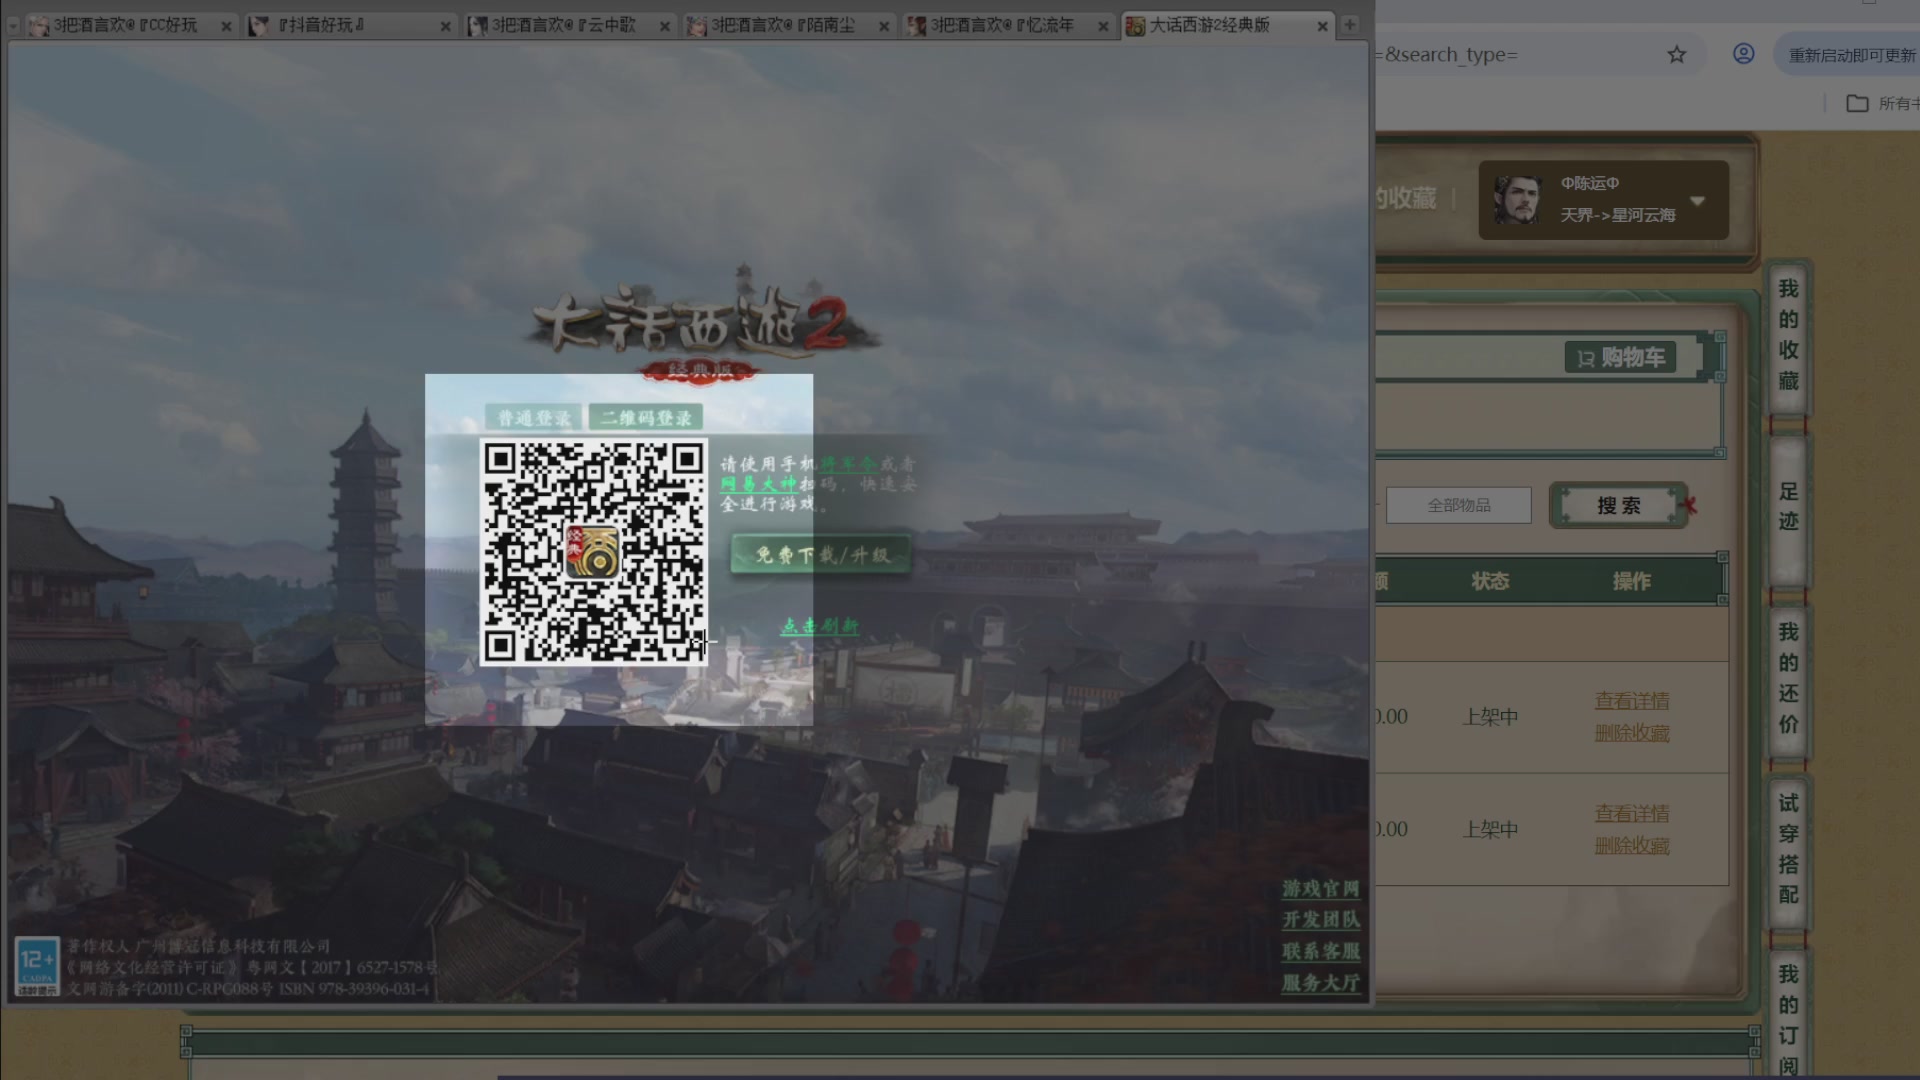The width and height of the screenshot is (1920, 1080).
Task: Close the 『云中歌 tab
Action: click(x=664, y=27)
